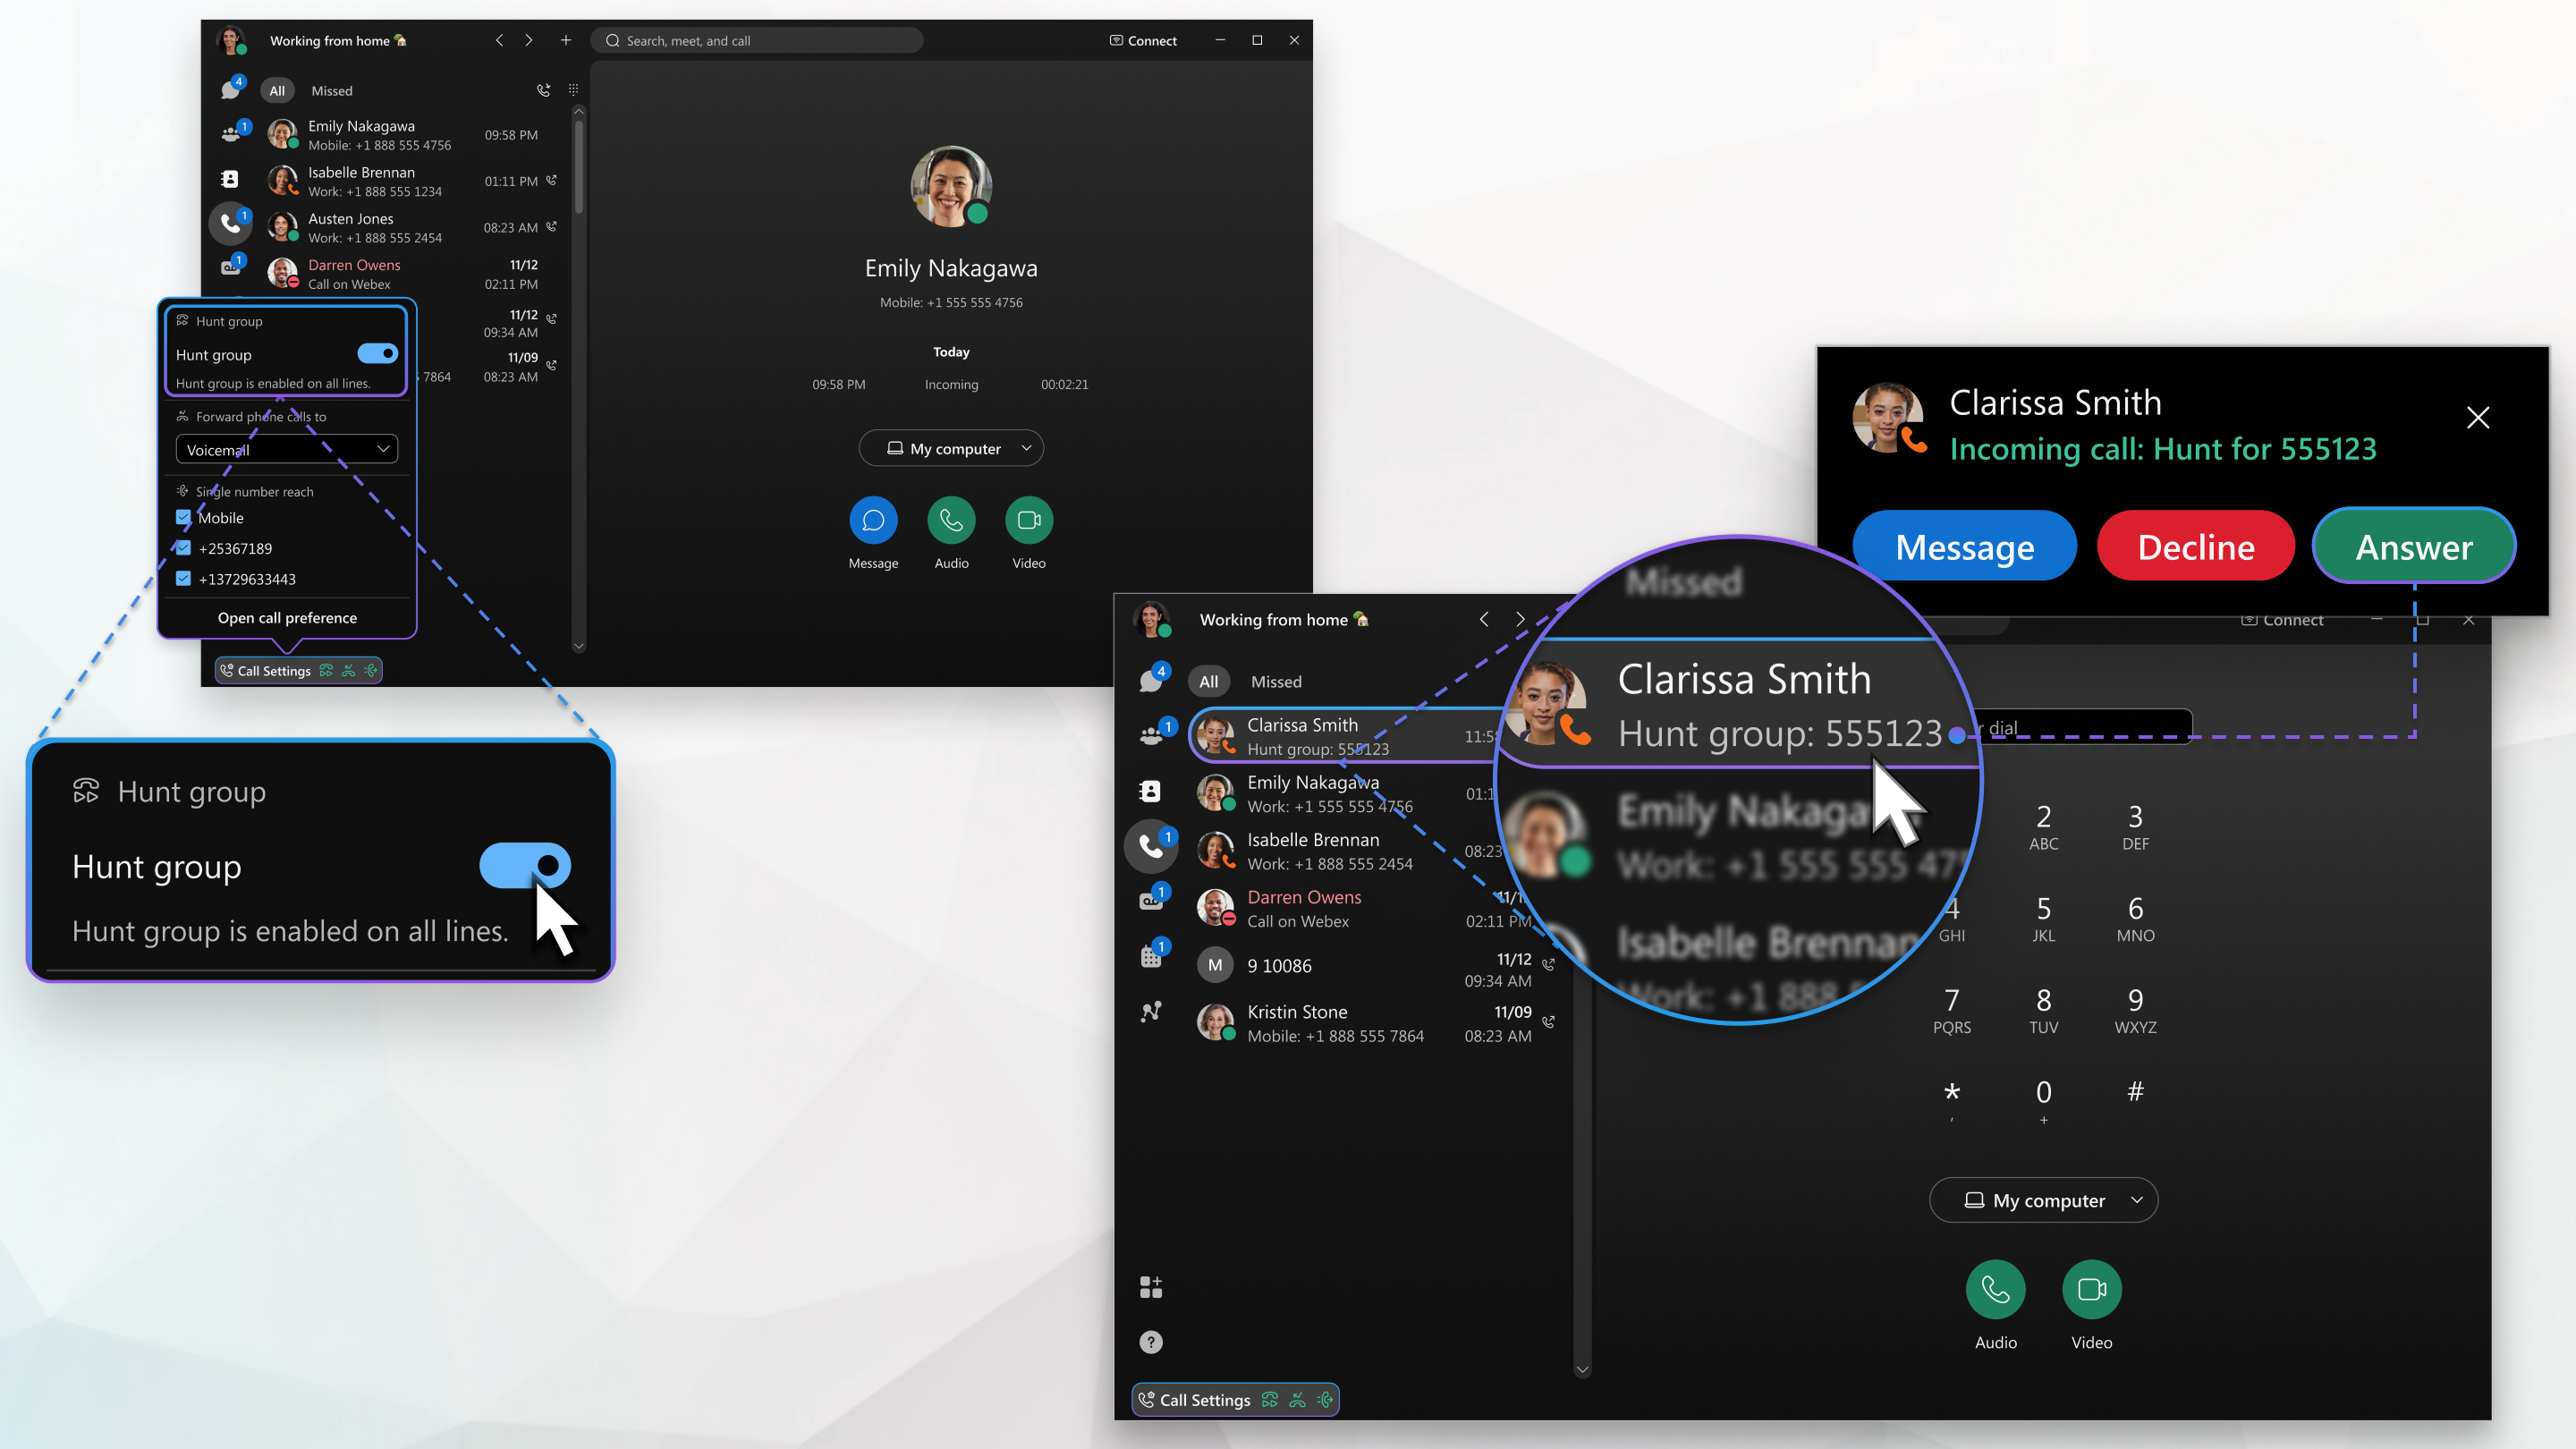Click Decline button for incoming hunt call

click(2194, 545)
